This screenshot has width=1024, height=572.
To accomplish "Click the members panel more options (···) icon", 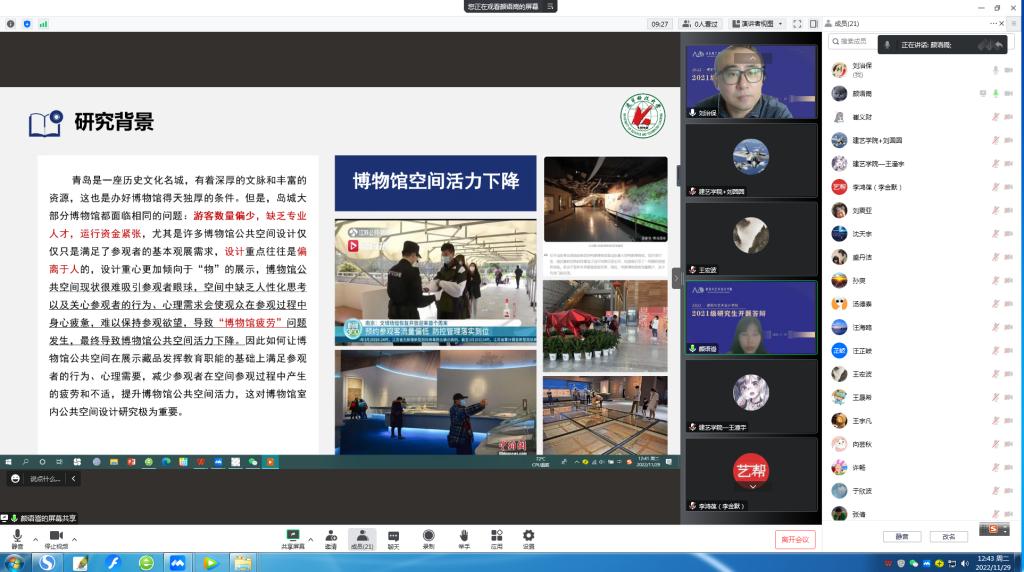I will 993,24.
